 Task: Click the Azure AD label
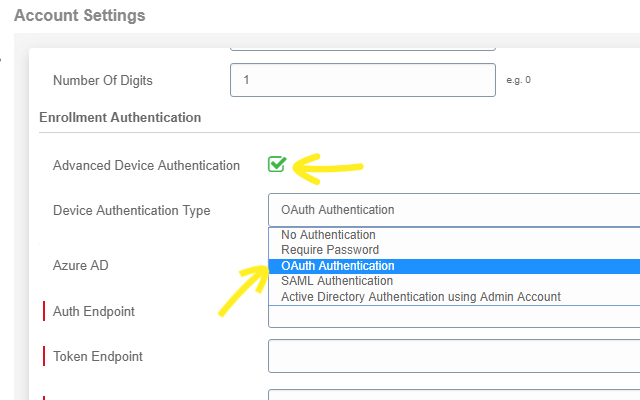pyautogui.click(x=81, y=265)
